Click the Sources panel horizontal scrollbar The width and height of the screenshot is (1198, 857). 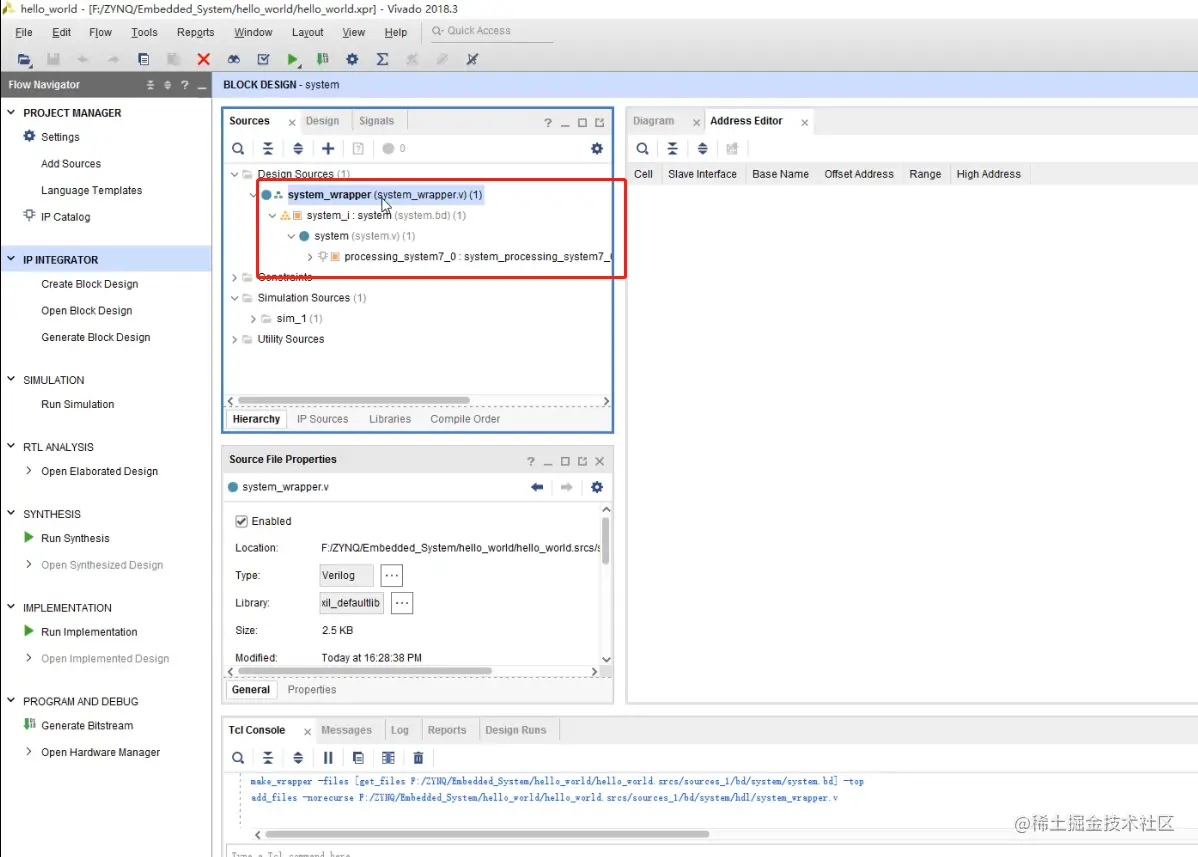click(354, 401)
